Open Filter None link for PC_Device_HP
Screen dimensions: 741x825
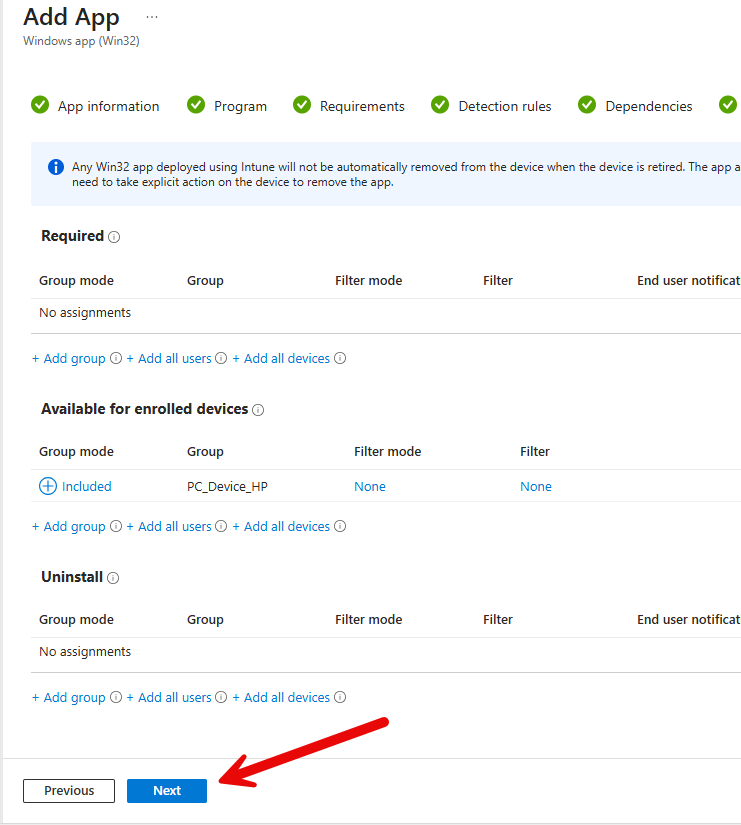coord(535,486)
